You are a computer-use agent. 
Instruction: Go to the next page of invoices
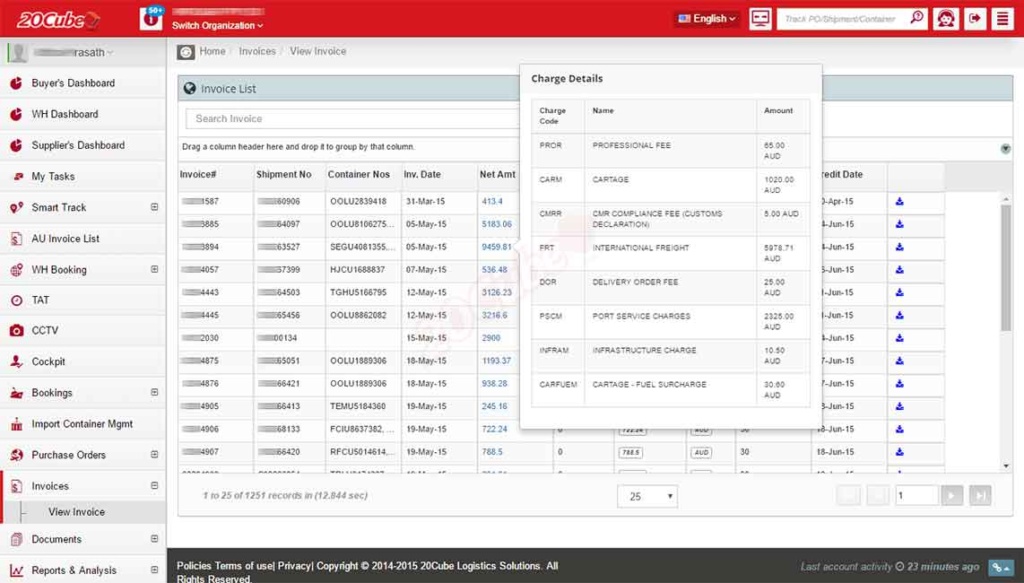tap(952, 495)
